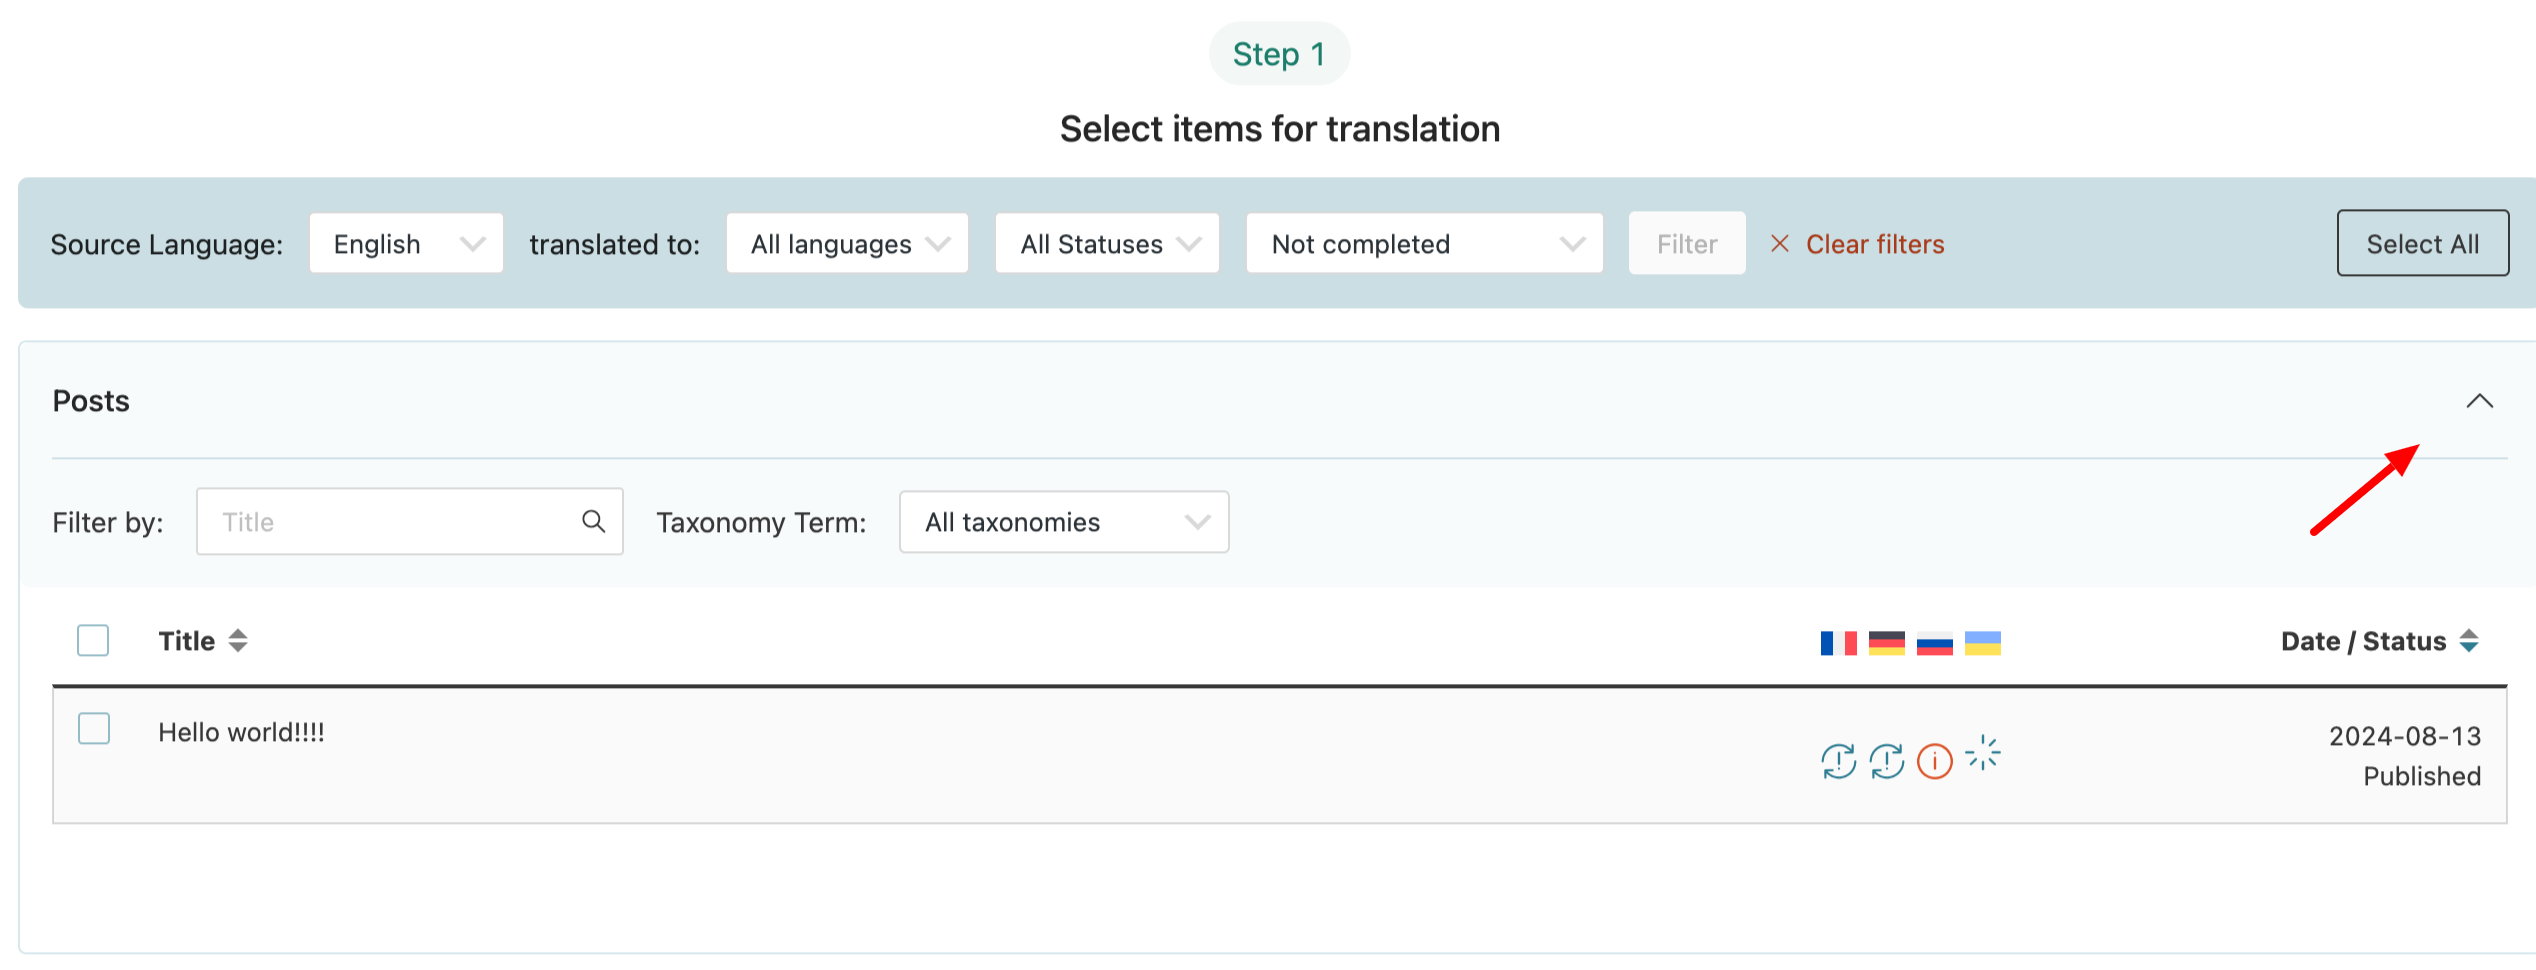Click French needs-update status icon for Hello world
Image resolution: width=2536 pixels, height=970 pixels.
[x=1838, y=761]
